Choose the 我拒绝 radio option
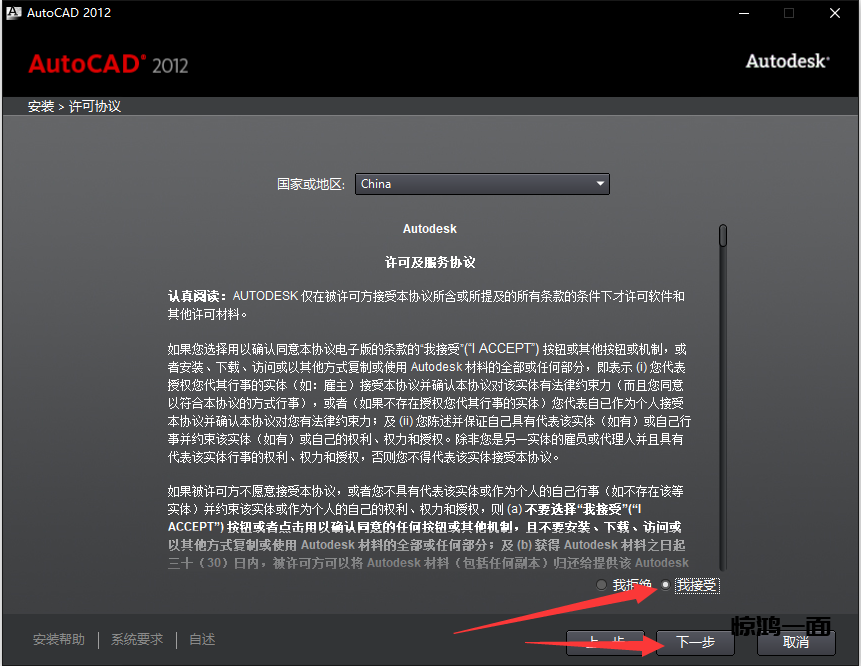The height and width of the screenshot is (666, 861). pyautogui.click(x=601, y=585)
